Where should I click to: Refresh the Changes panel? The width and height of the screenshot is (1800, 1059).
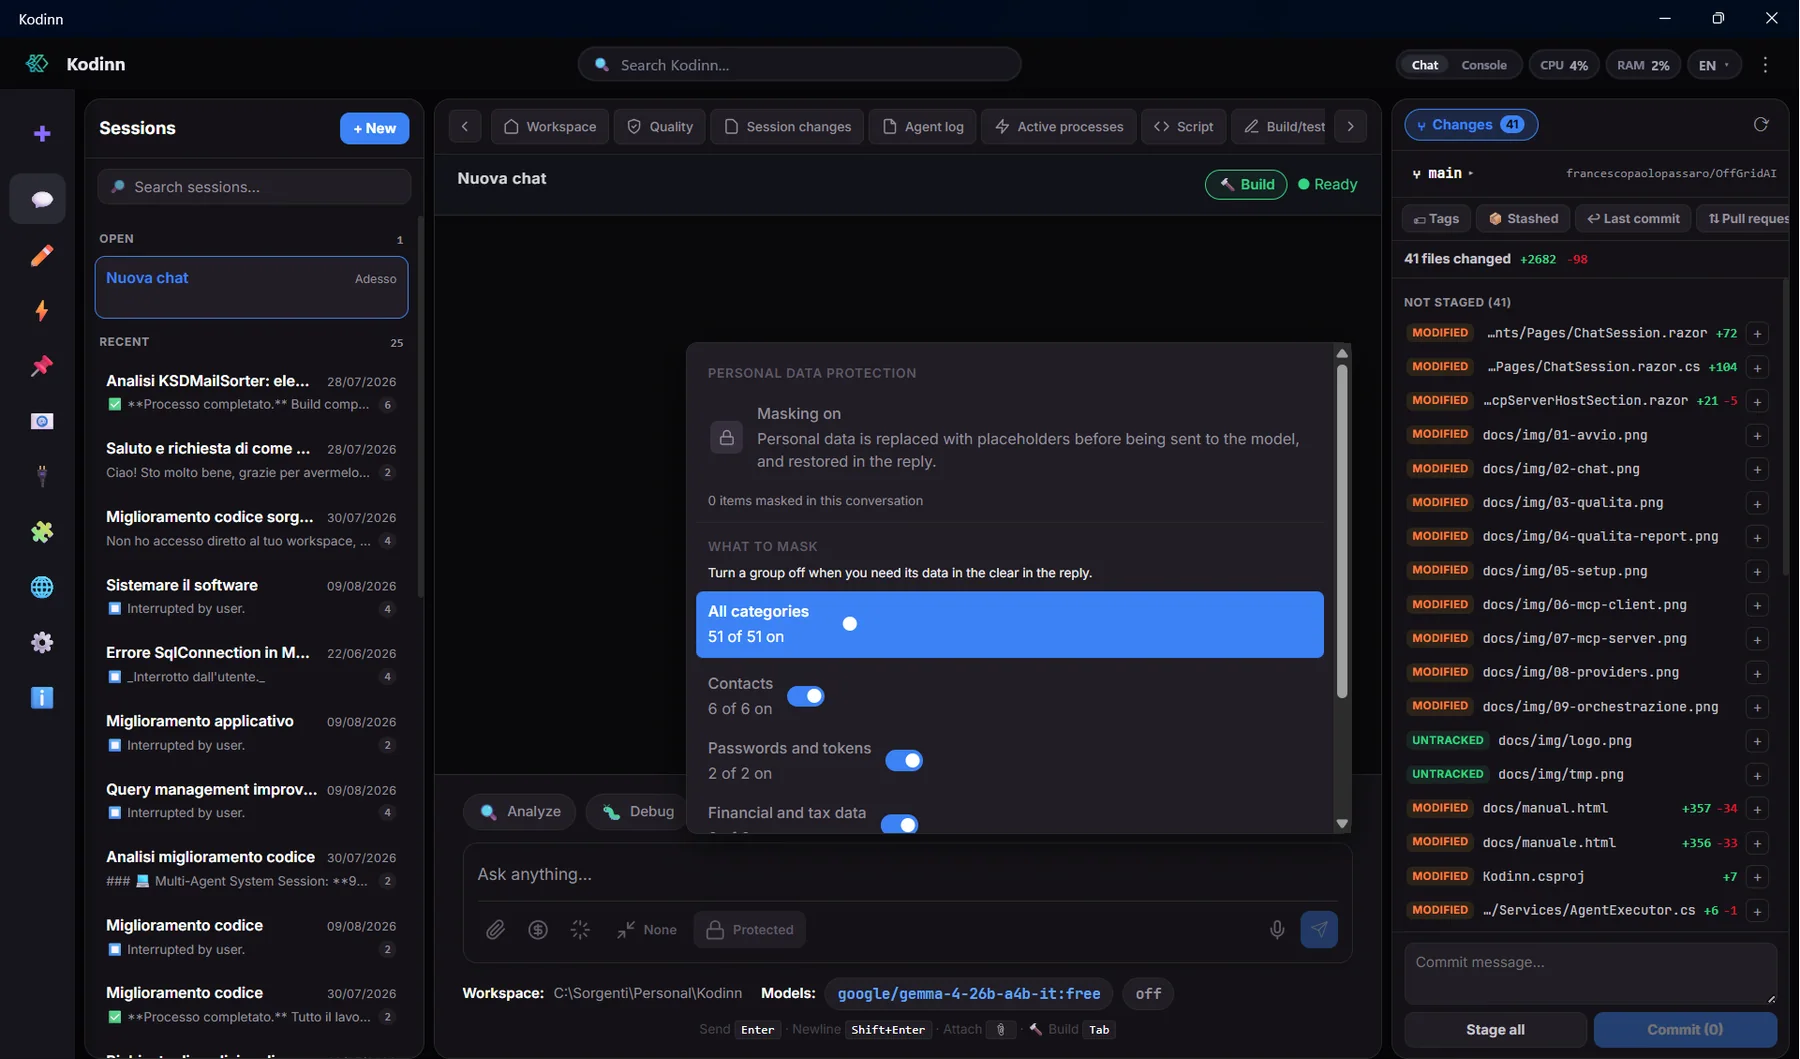tap(1761, 125)
